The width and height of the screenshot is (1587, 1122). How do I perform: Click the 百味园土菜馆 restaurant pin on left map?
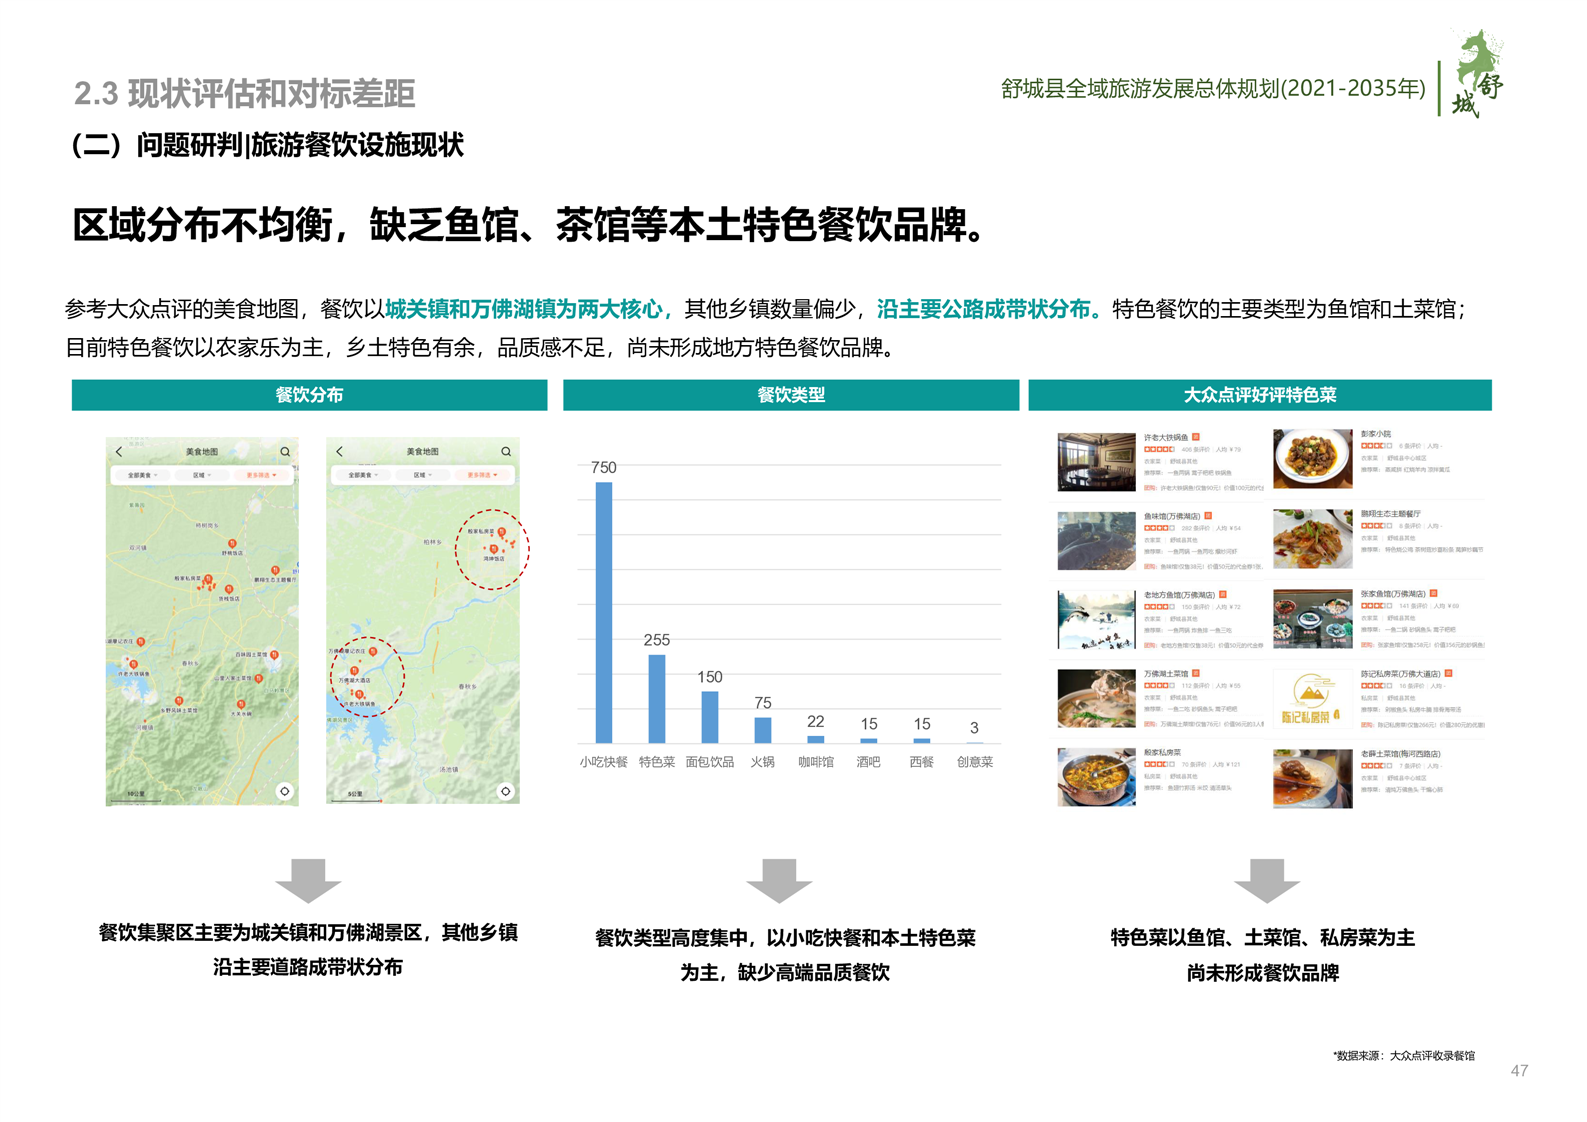click(274, 656)
